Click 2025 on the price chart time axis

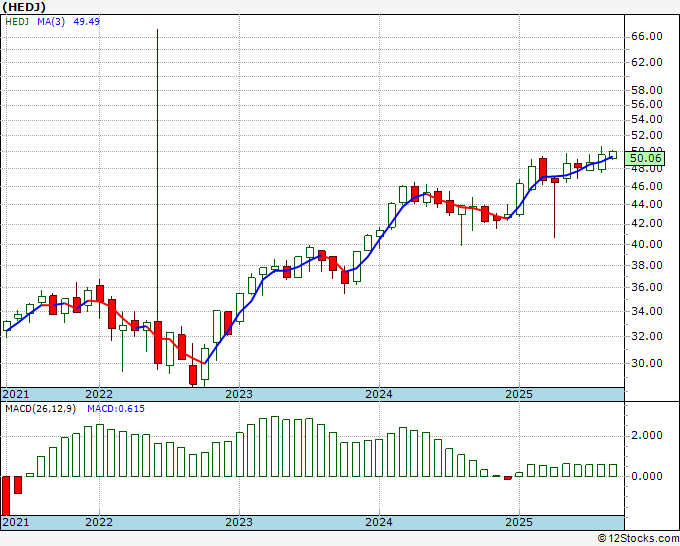coord(519,394)
